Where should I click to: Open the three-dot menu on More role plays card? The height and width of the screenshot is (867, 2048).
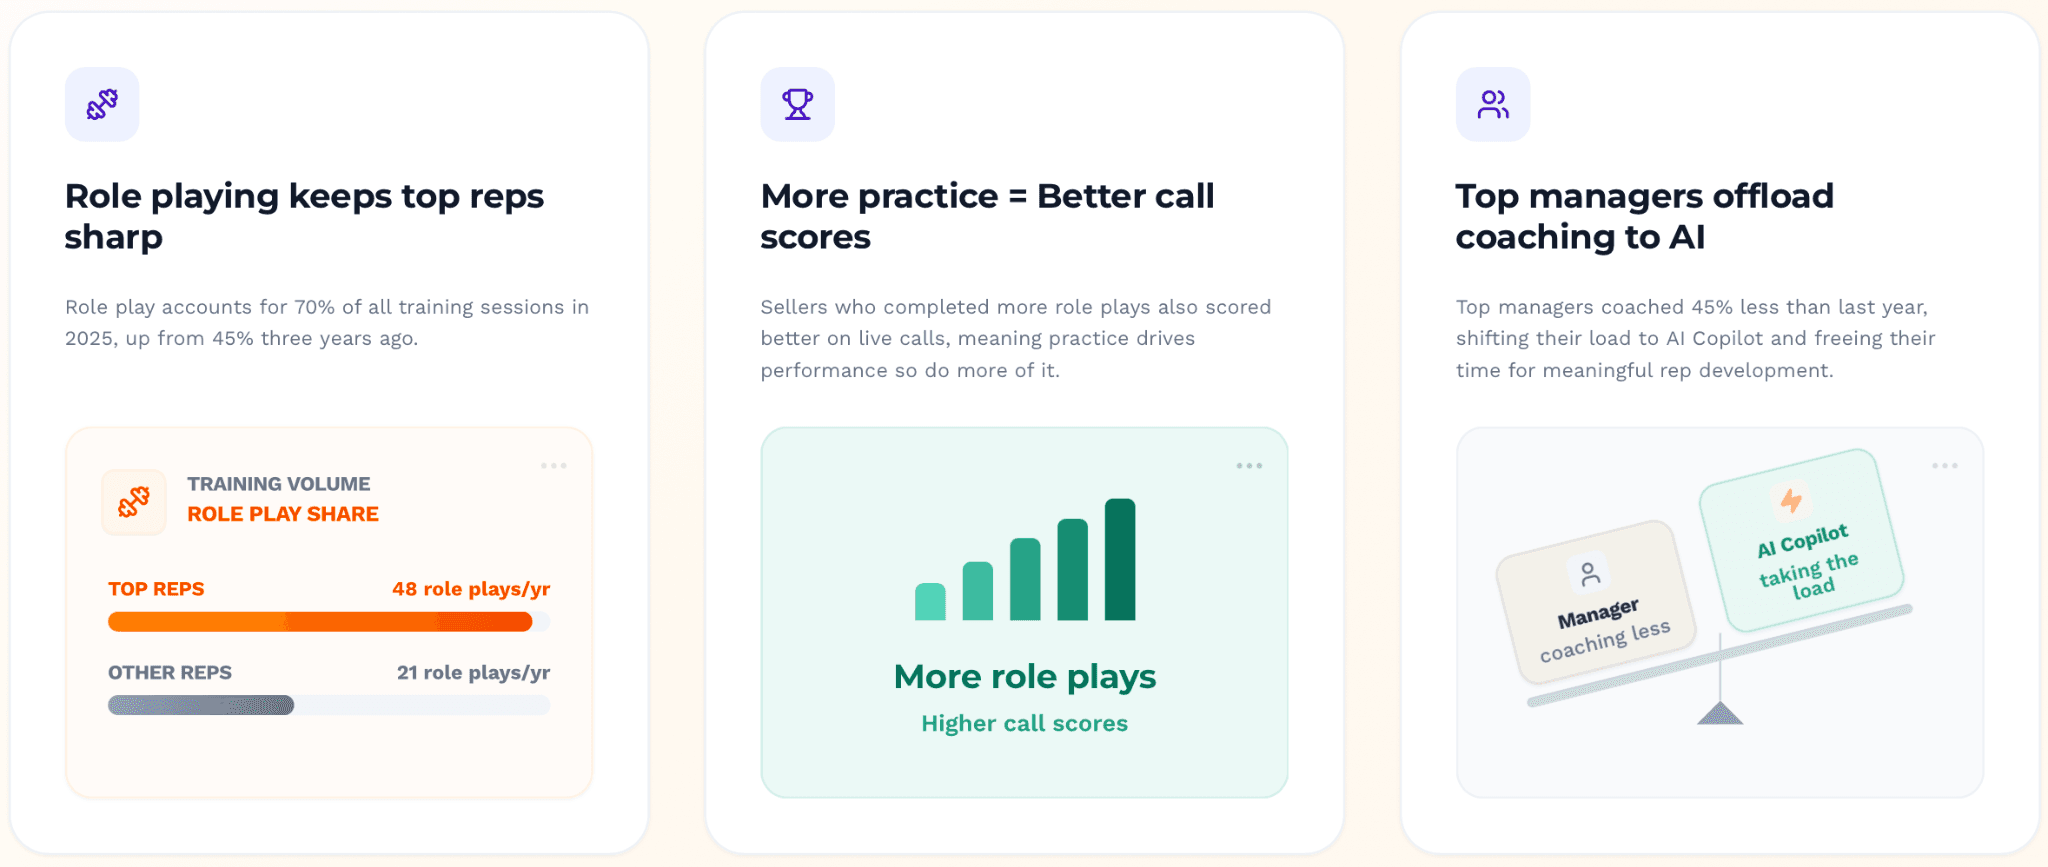coord(1249,466)
